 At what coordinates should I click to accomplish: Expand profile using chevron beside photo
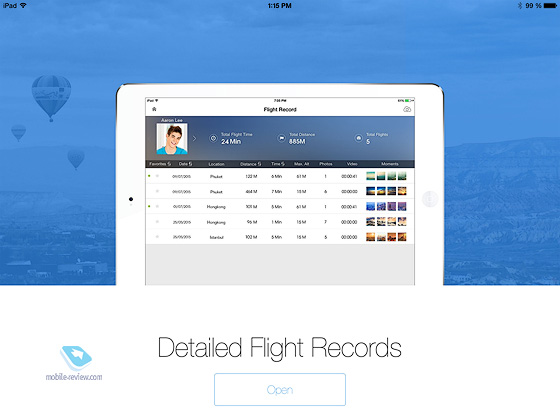click(x=195, y=138)
